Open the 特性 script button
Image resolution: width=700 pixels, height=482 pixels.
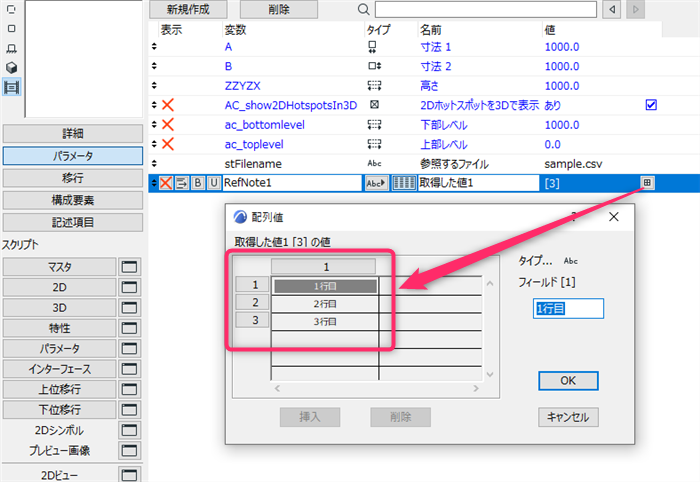pos(59,328)
